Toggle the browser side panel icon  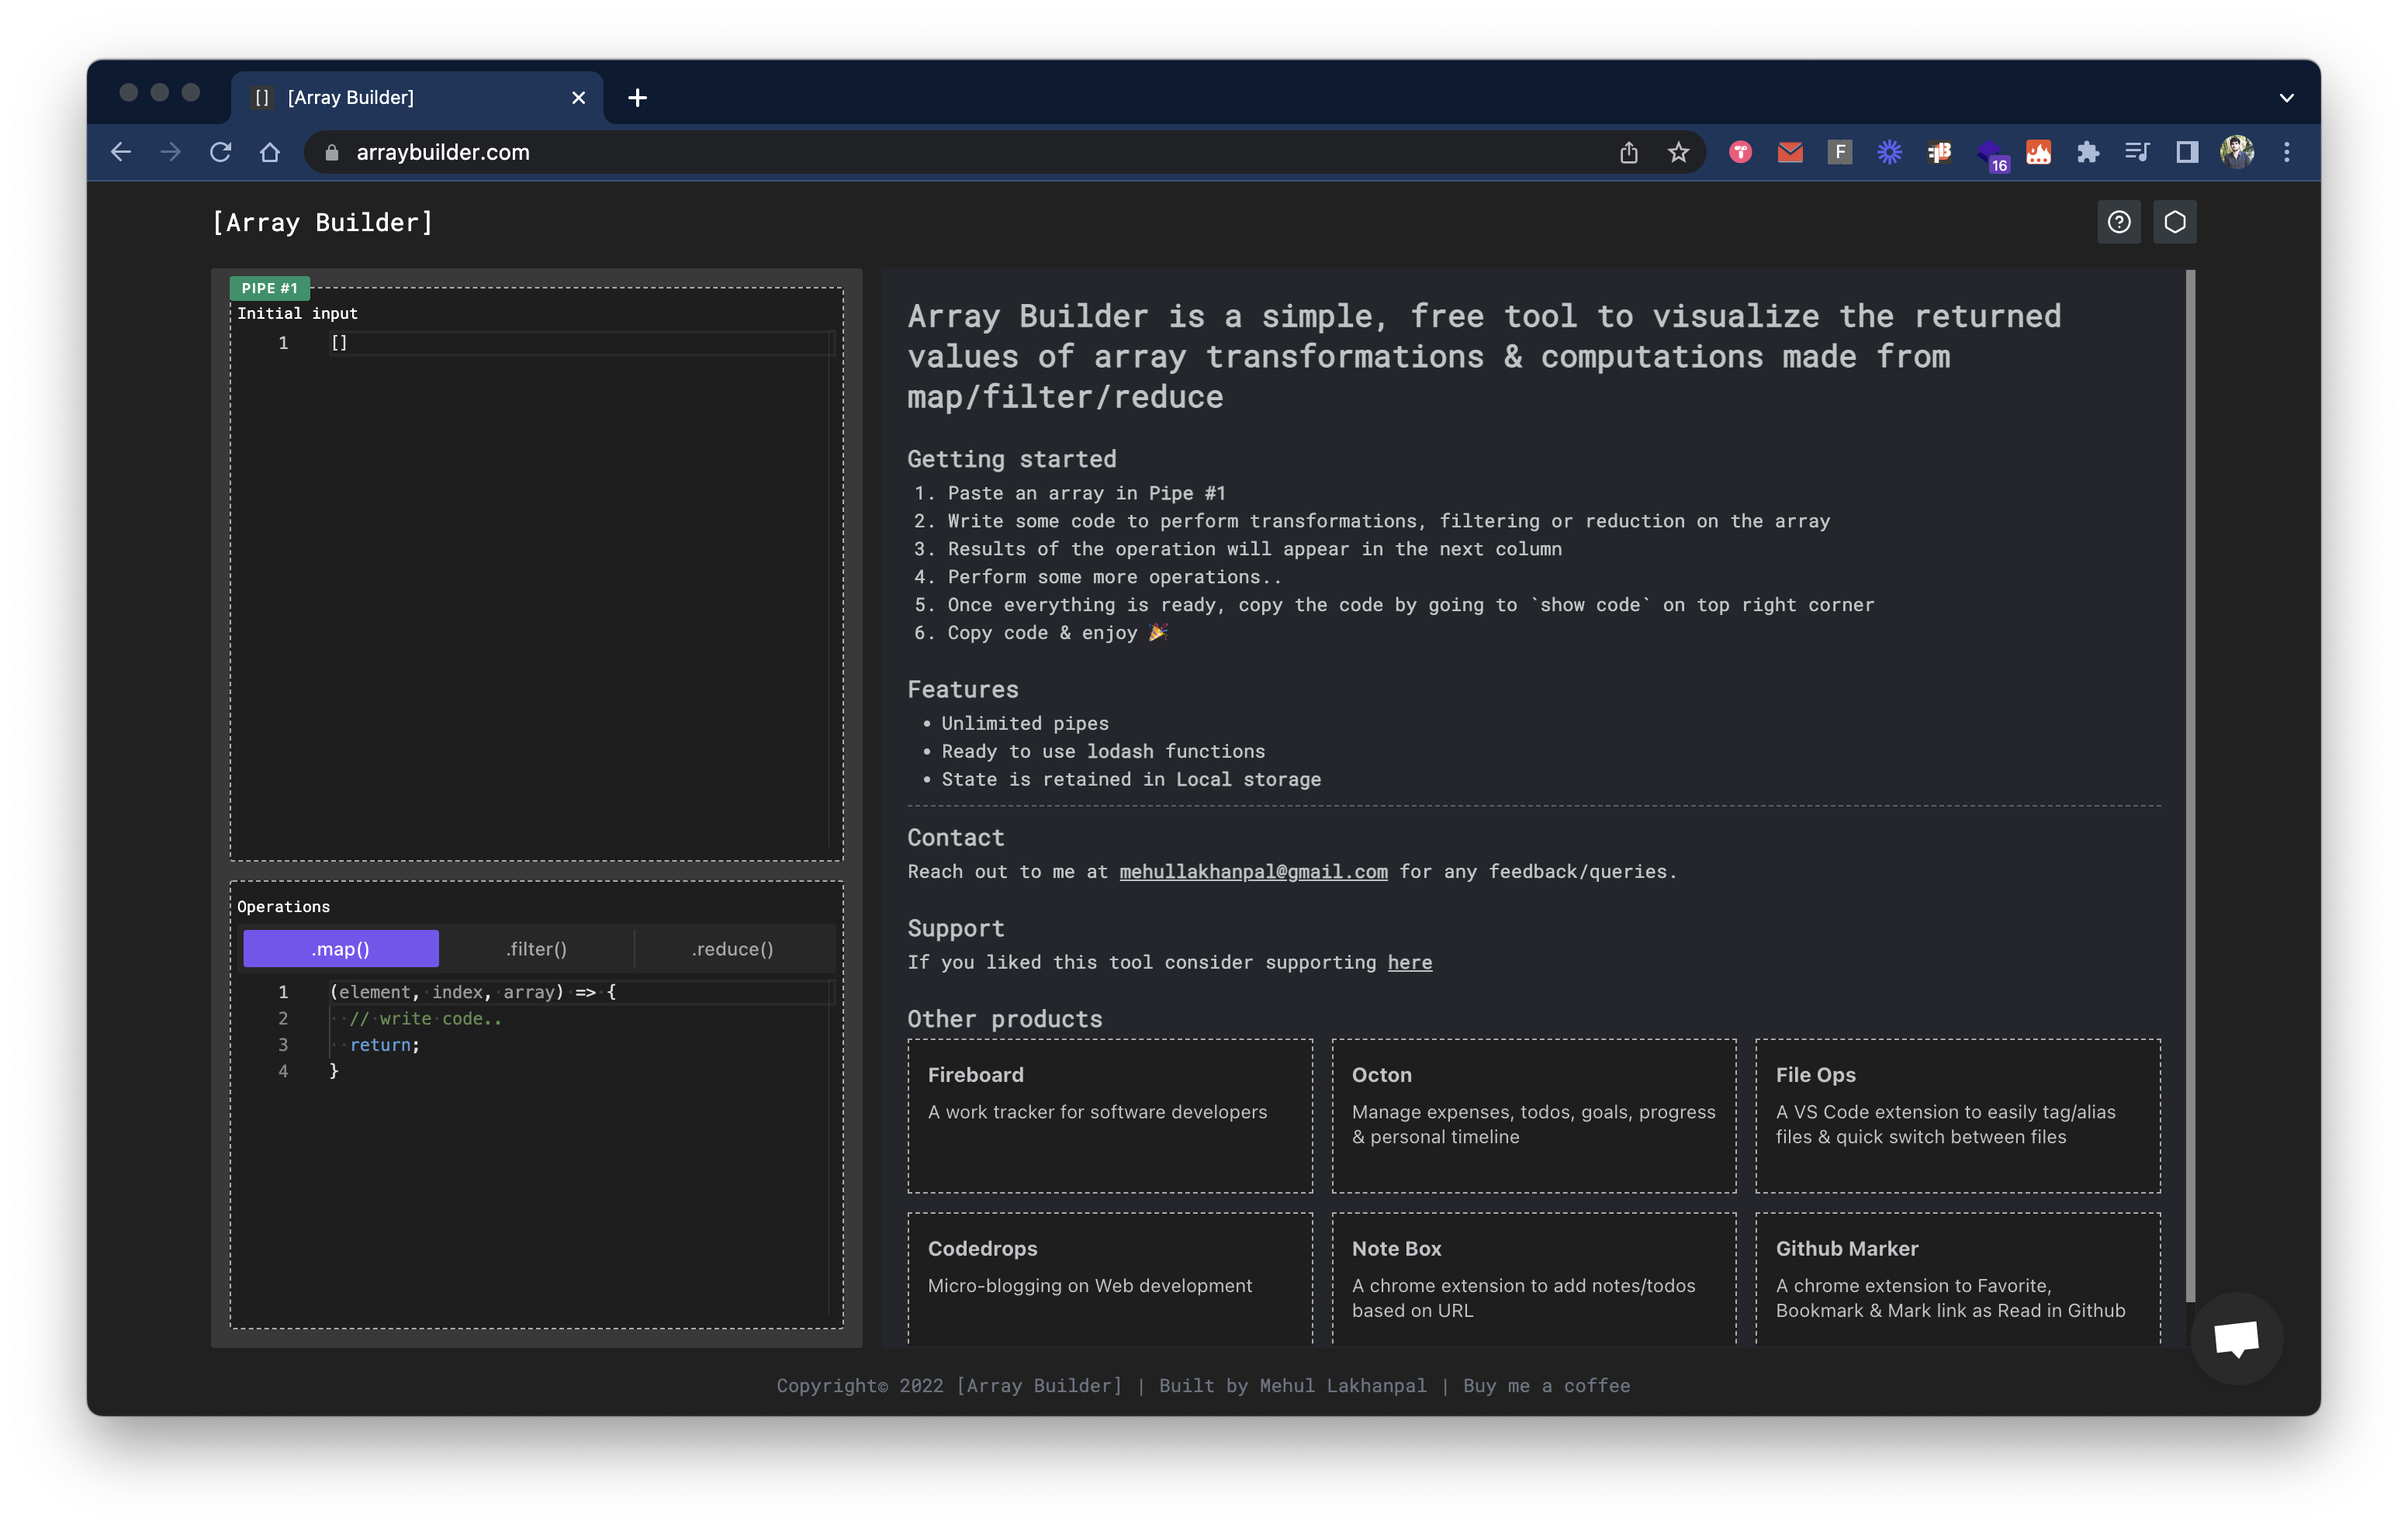click(x=2187, y=152)
